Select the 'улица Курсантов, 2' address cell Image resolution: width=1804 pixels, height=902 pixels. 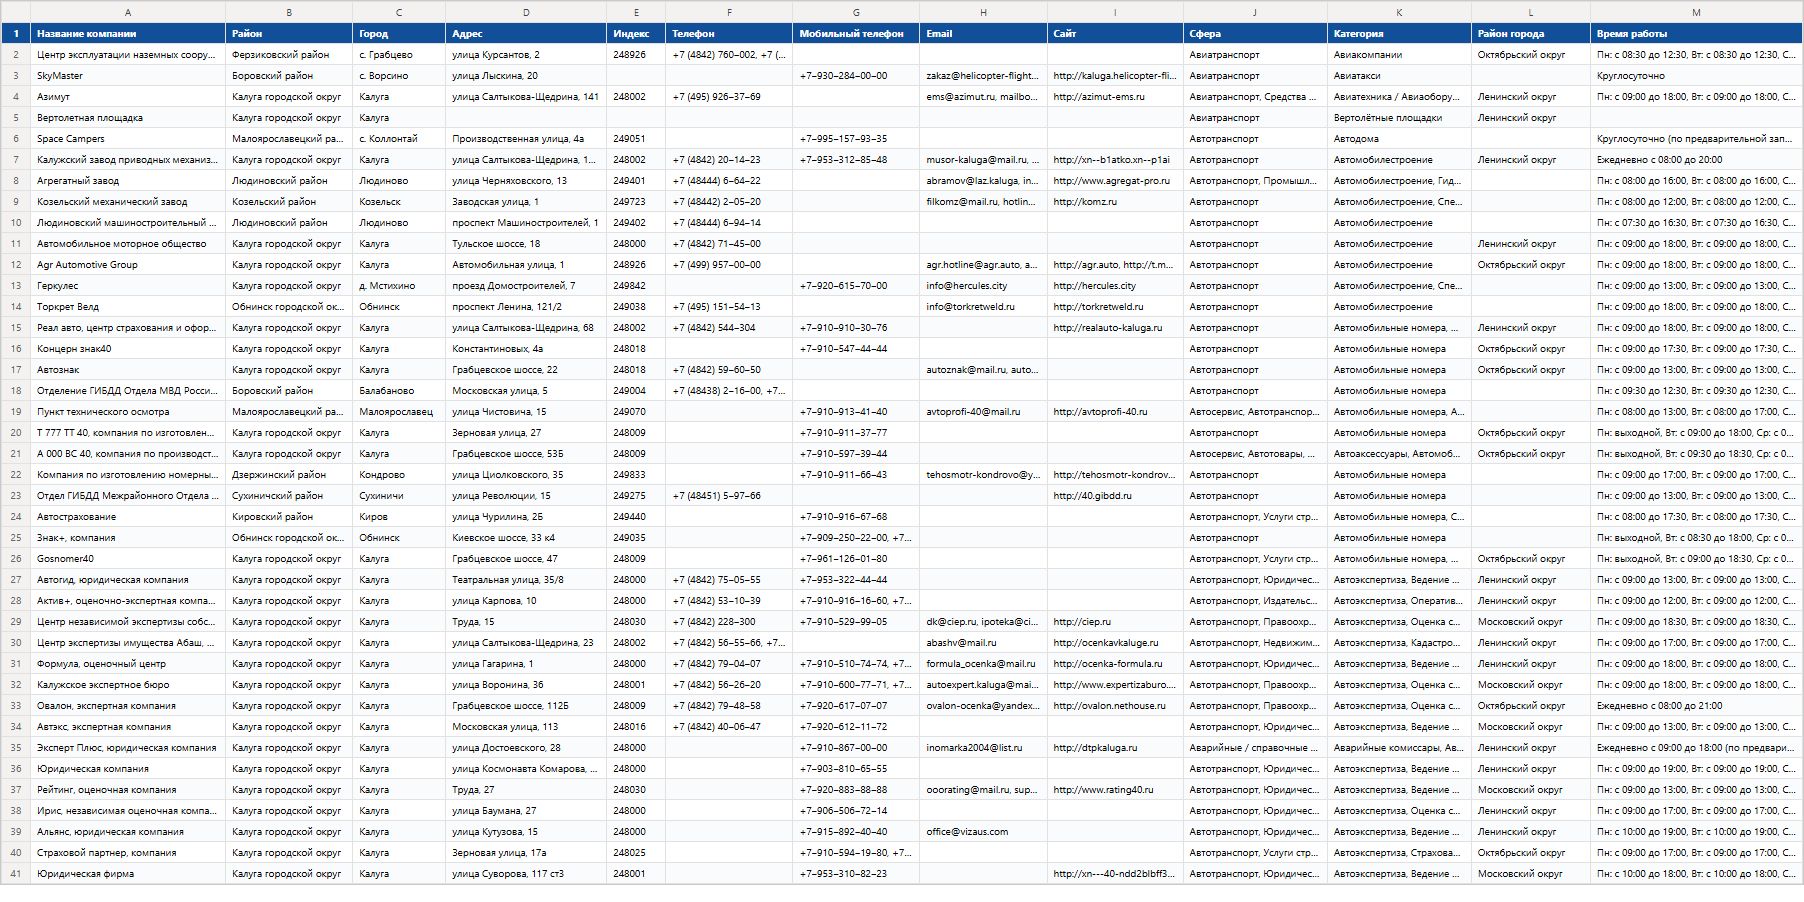526,55
